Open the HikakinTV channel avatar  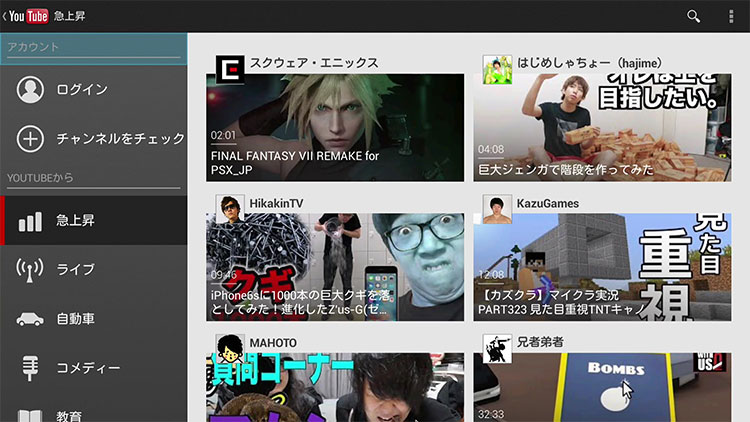[230, 209]
